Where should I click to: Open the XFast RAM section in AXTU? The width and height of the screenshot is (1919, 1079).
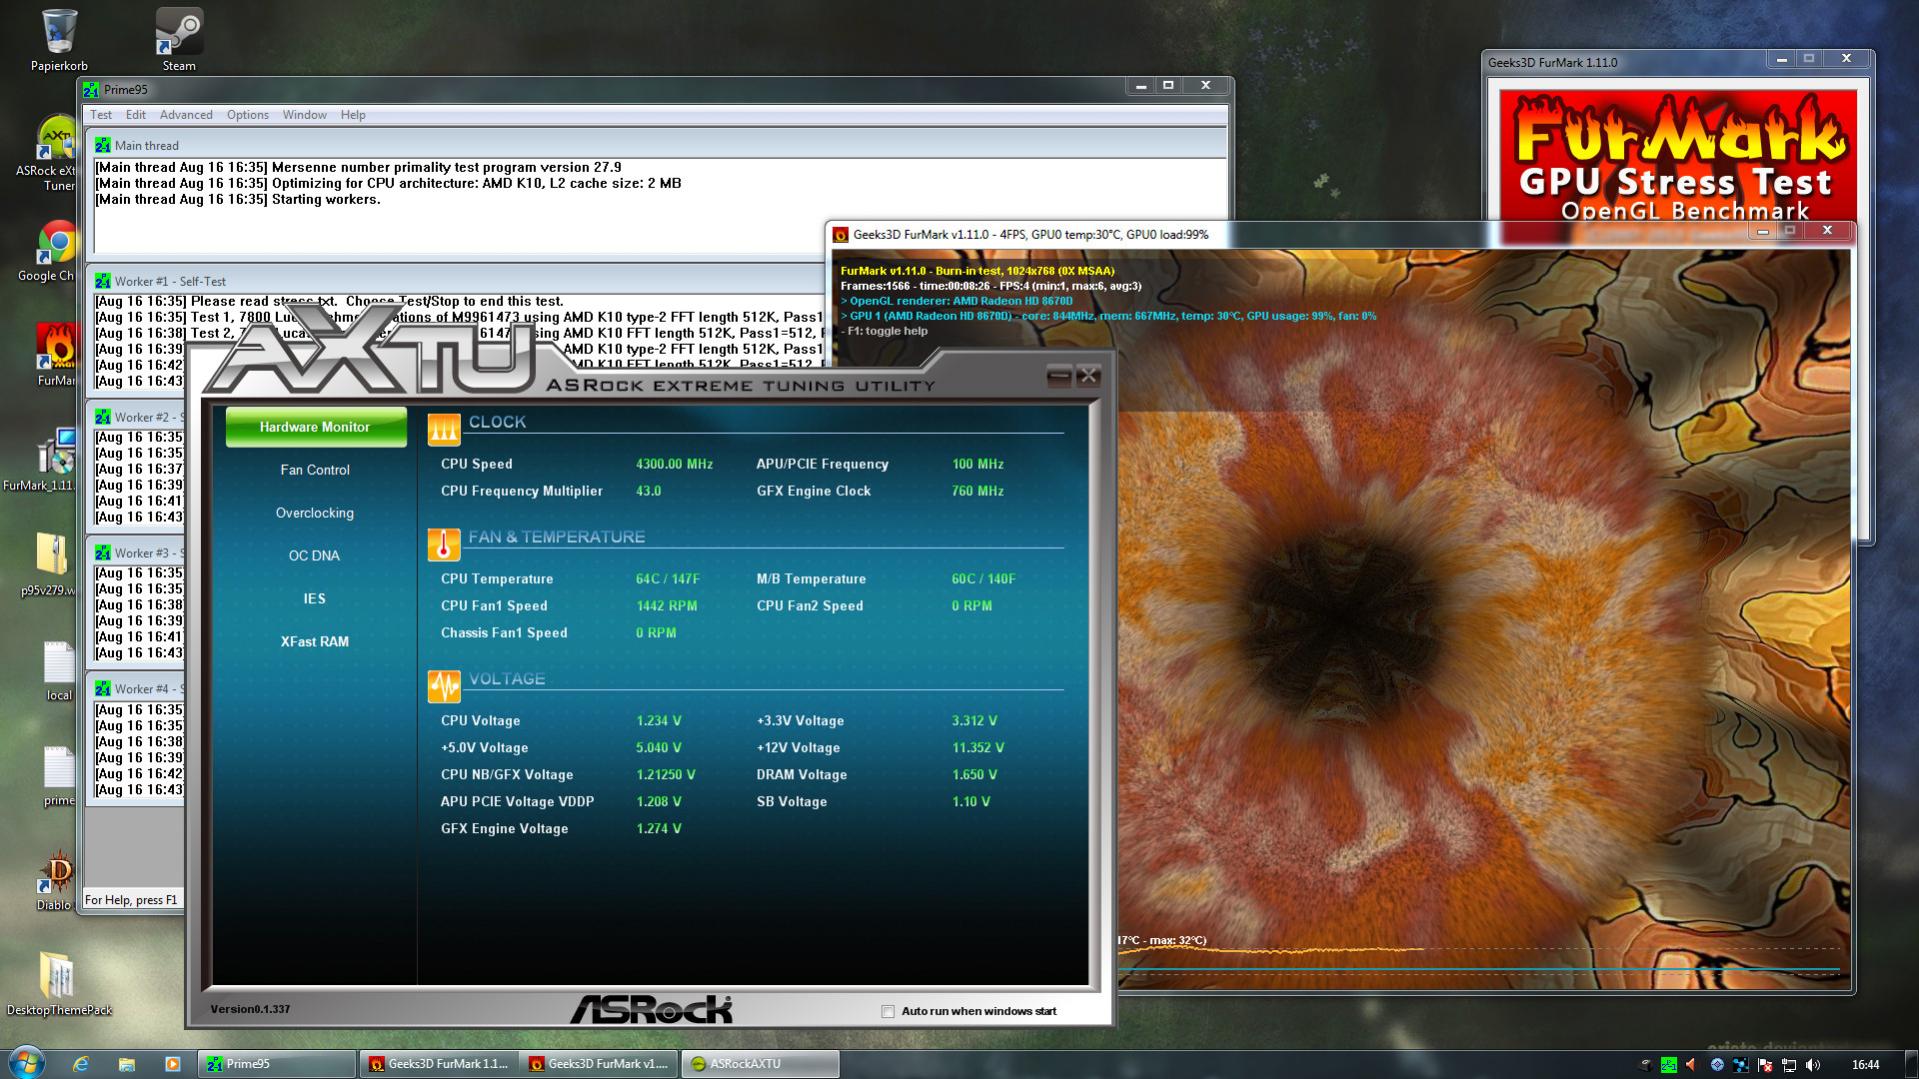tap(315, 642)
